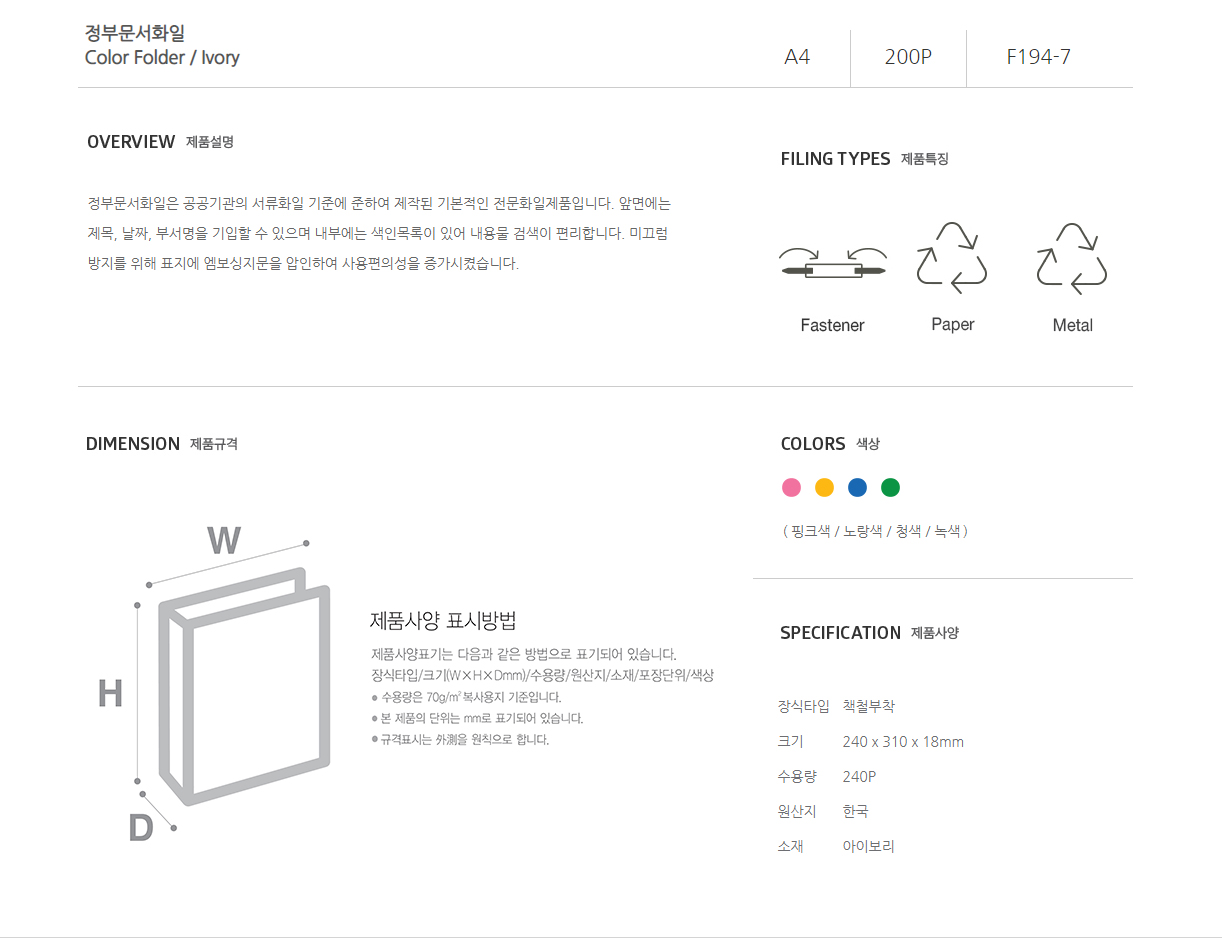This screenshot has height=938, width=1222.
Task: Click the OVERVIEW section heading
Action: [131, 142]
